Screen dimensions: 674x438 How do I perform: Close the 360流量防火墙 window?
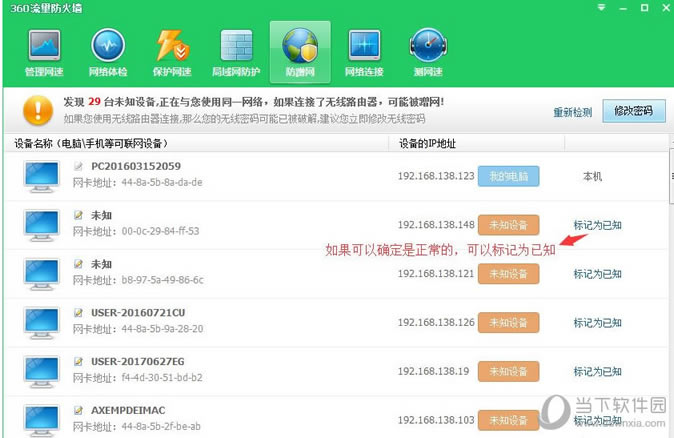click(x=666, y=8)
